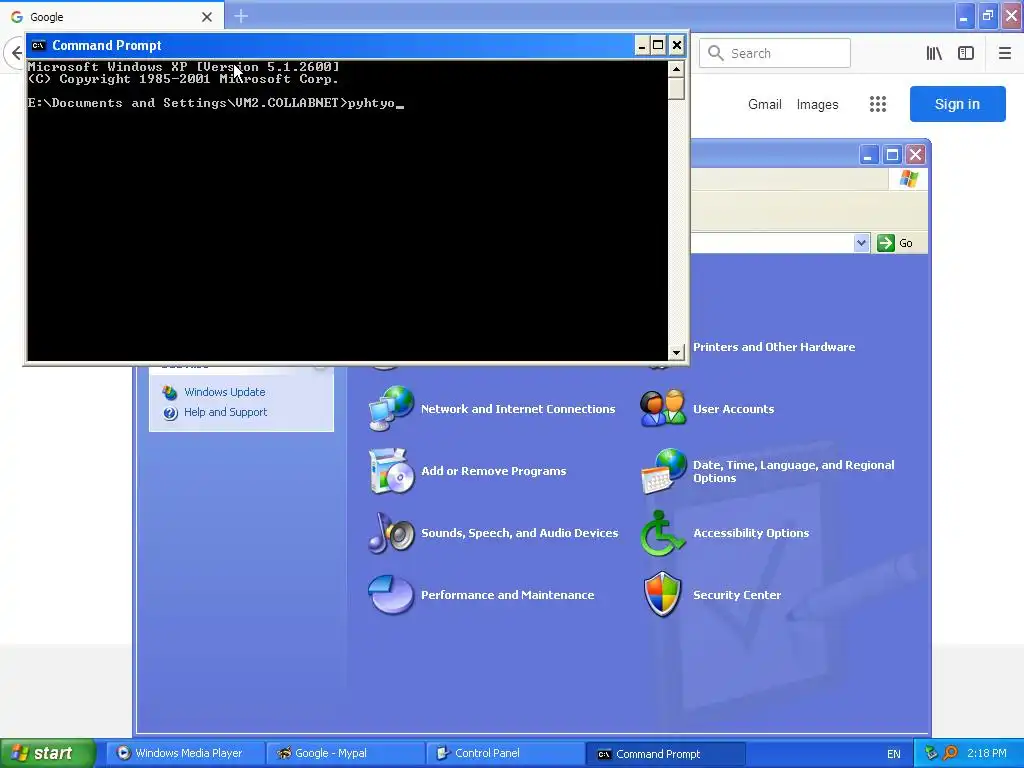
Task: Open Date, Time, Language, Regional Options icon
Action: [663, 471]
